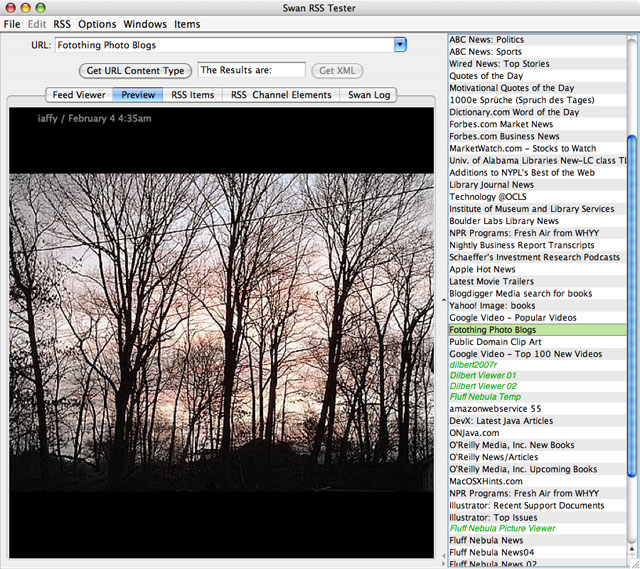
Task: Click the results text field
Action: 251,70
